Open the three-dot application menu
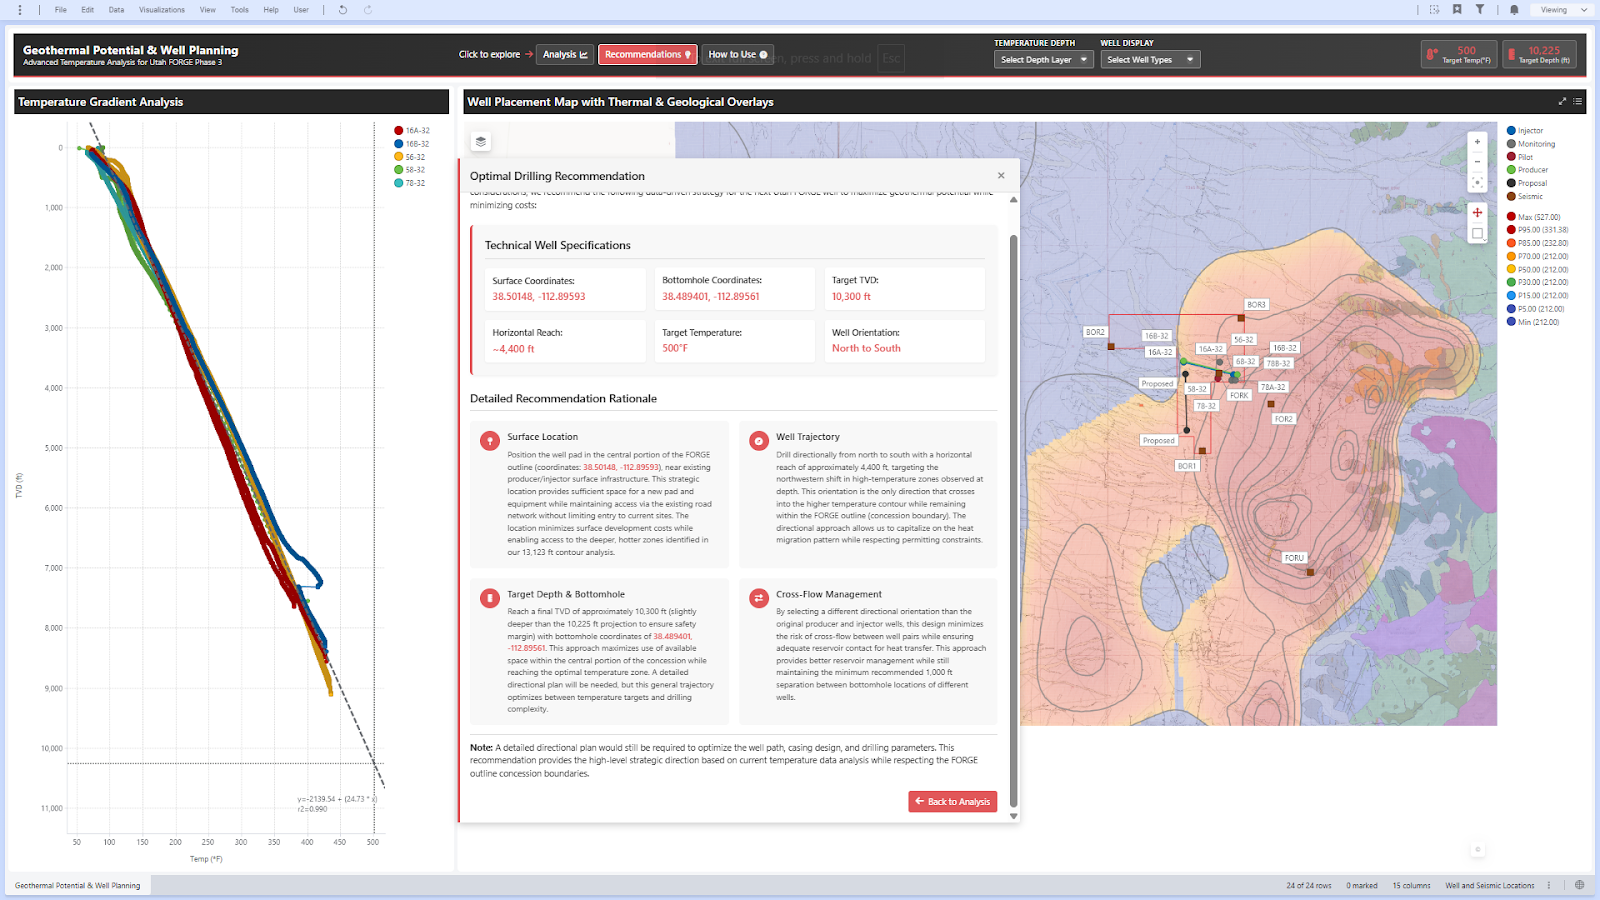The width and height of the screenshot is (1600, 900). pyautogui.click(x=20, y=10)
